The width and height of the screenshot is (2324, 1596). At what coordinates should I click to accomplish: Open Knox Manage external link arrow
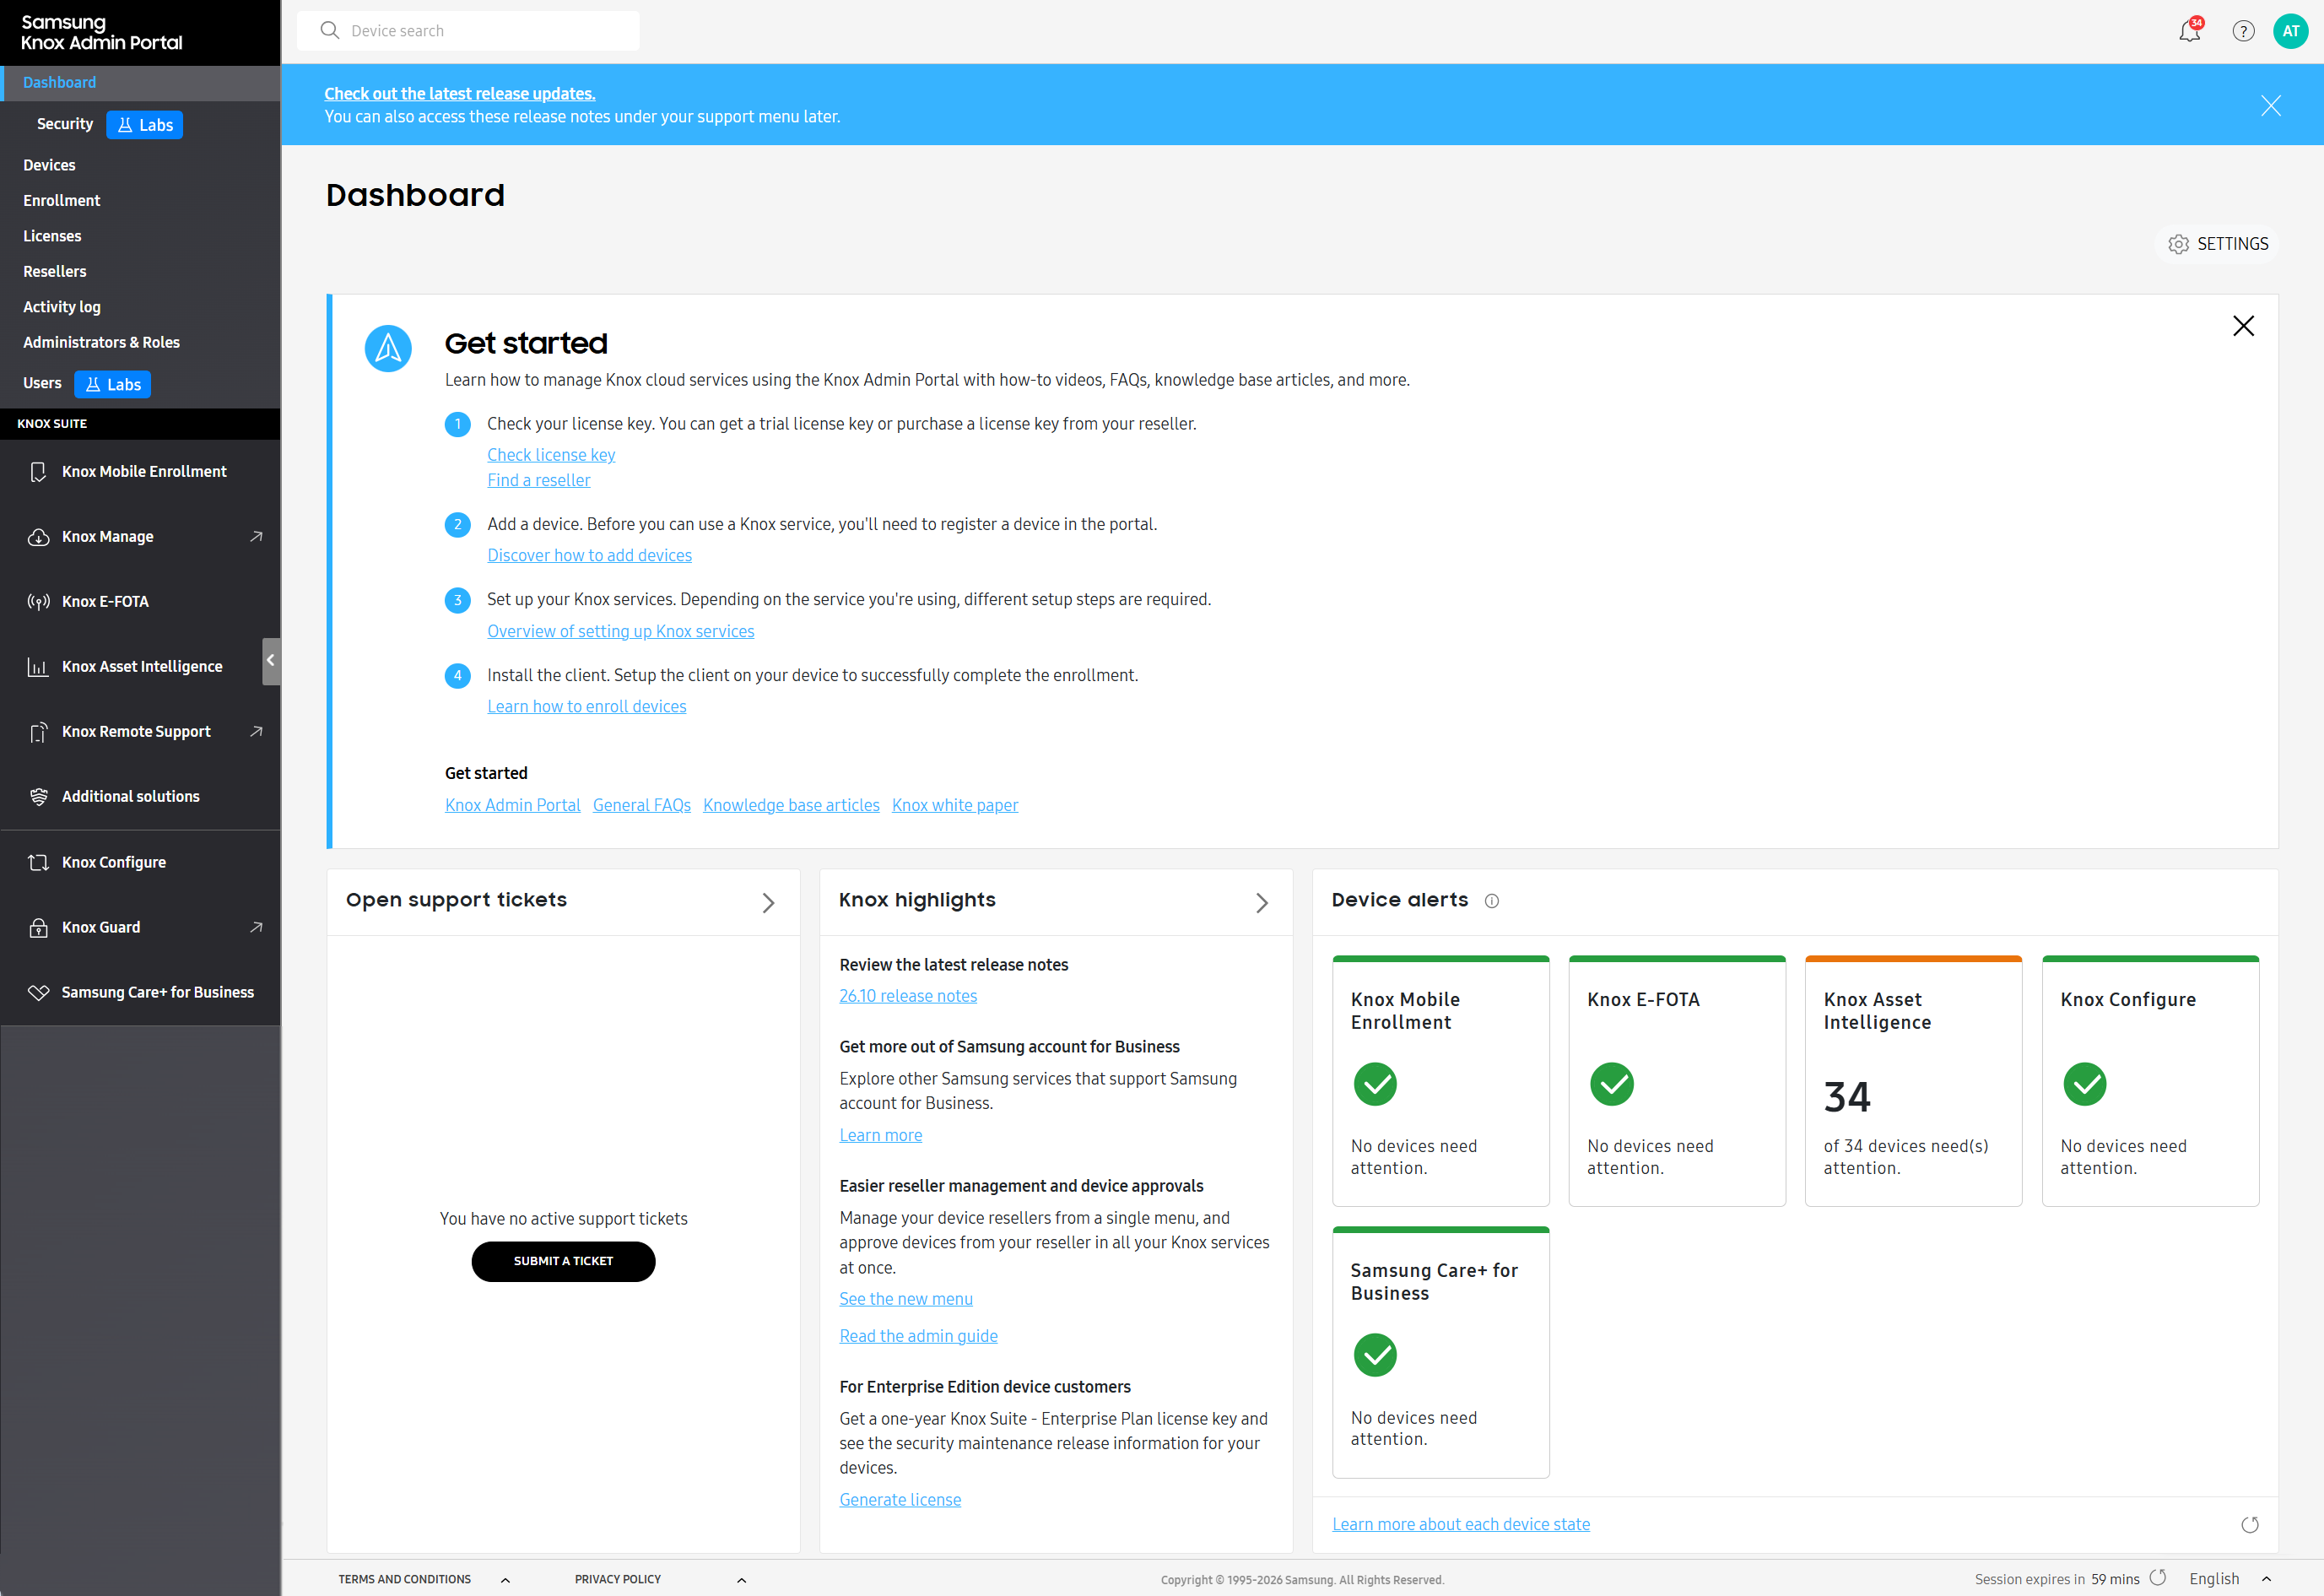pyautogui.click(x=256, y=537)
